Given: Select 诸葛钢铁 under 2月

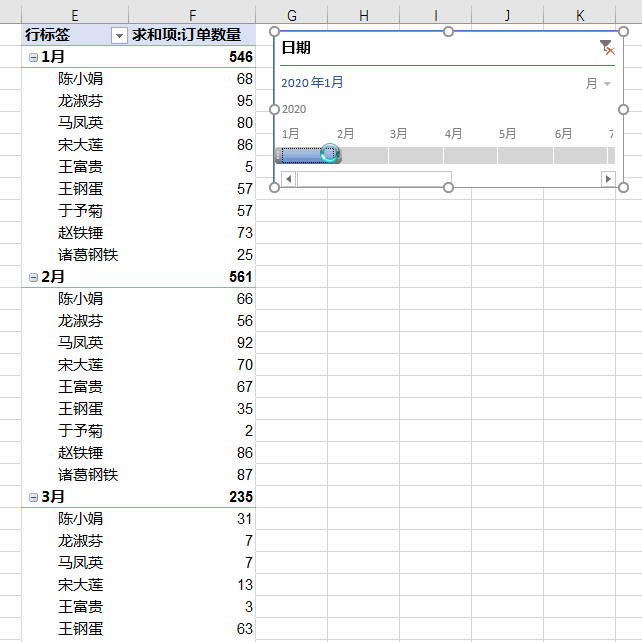Looking at the screenshot, I should [88, 475].
